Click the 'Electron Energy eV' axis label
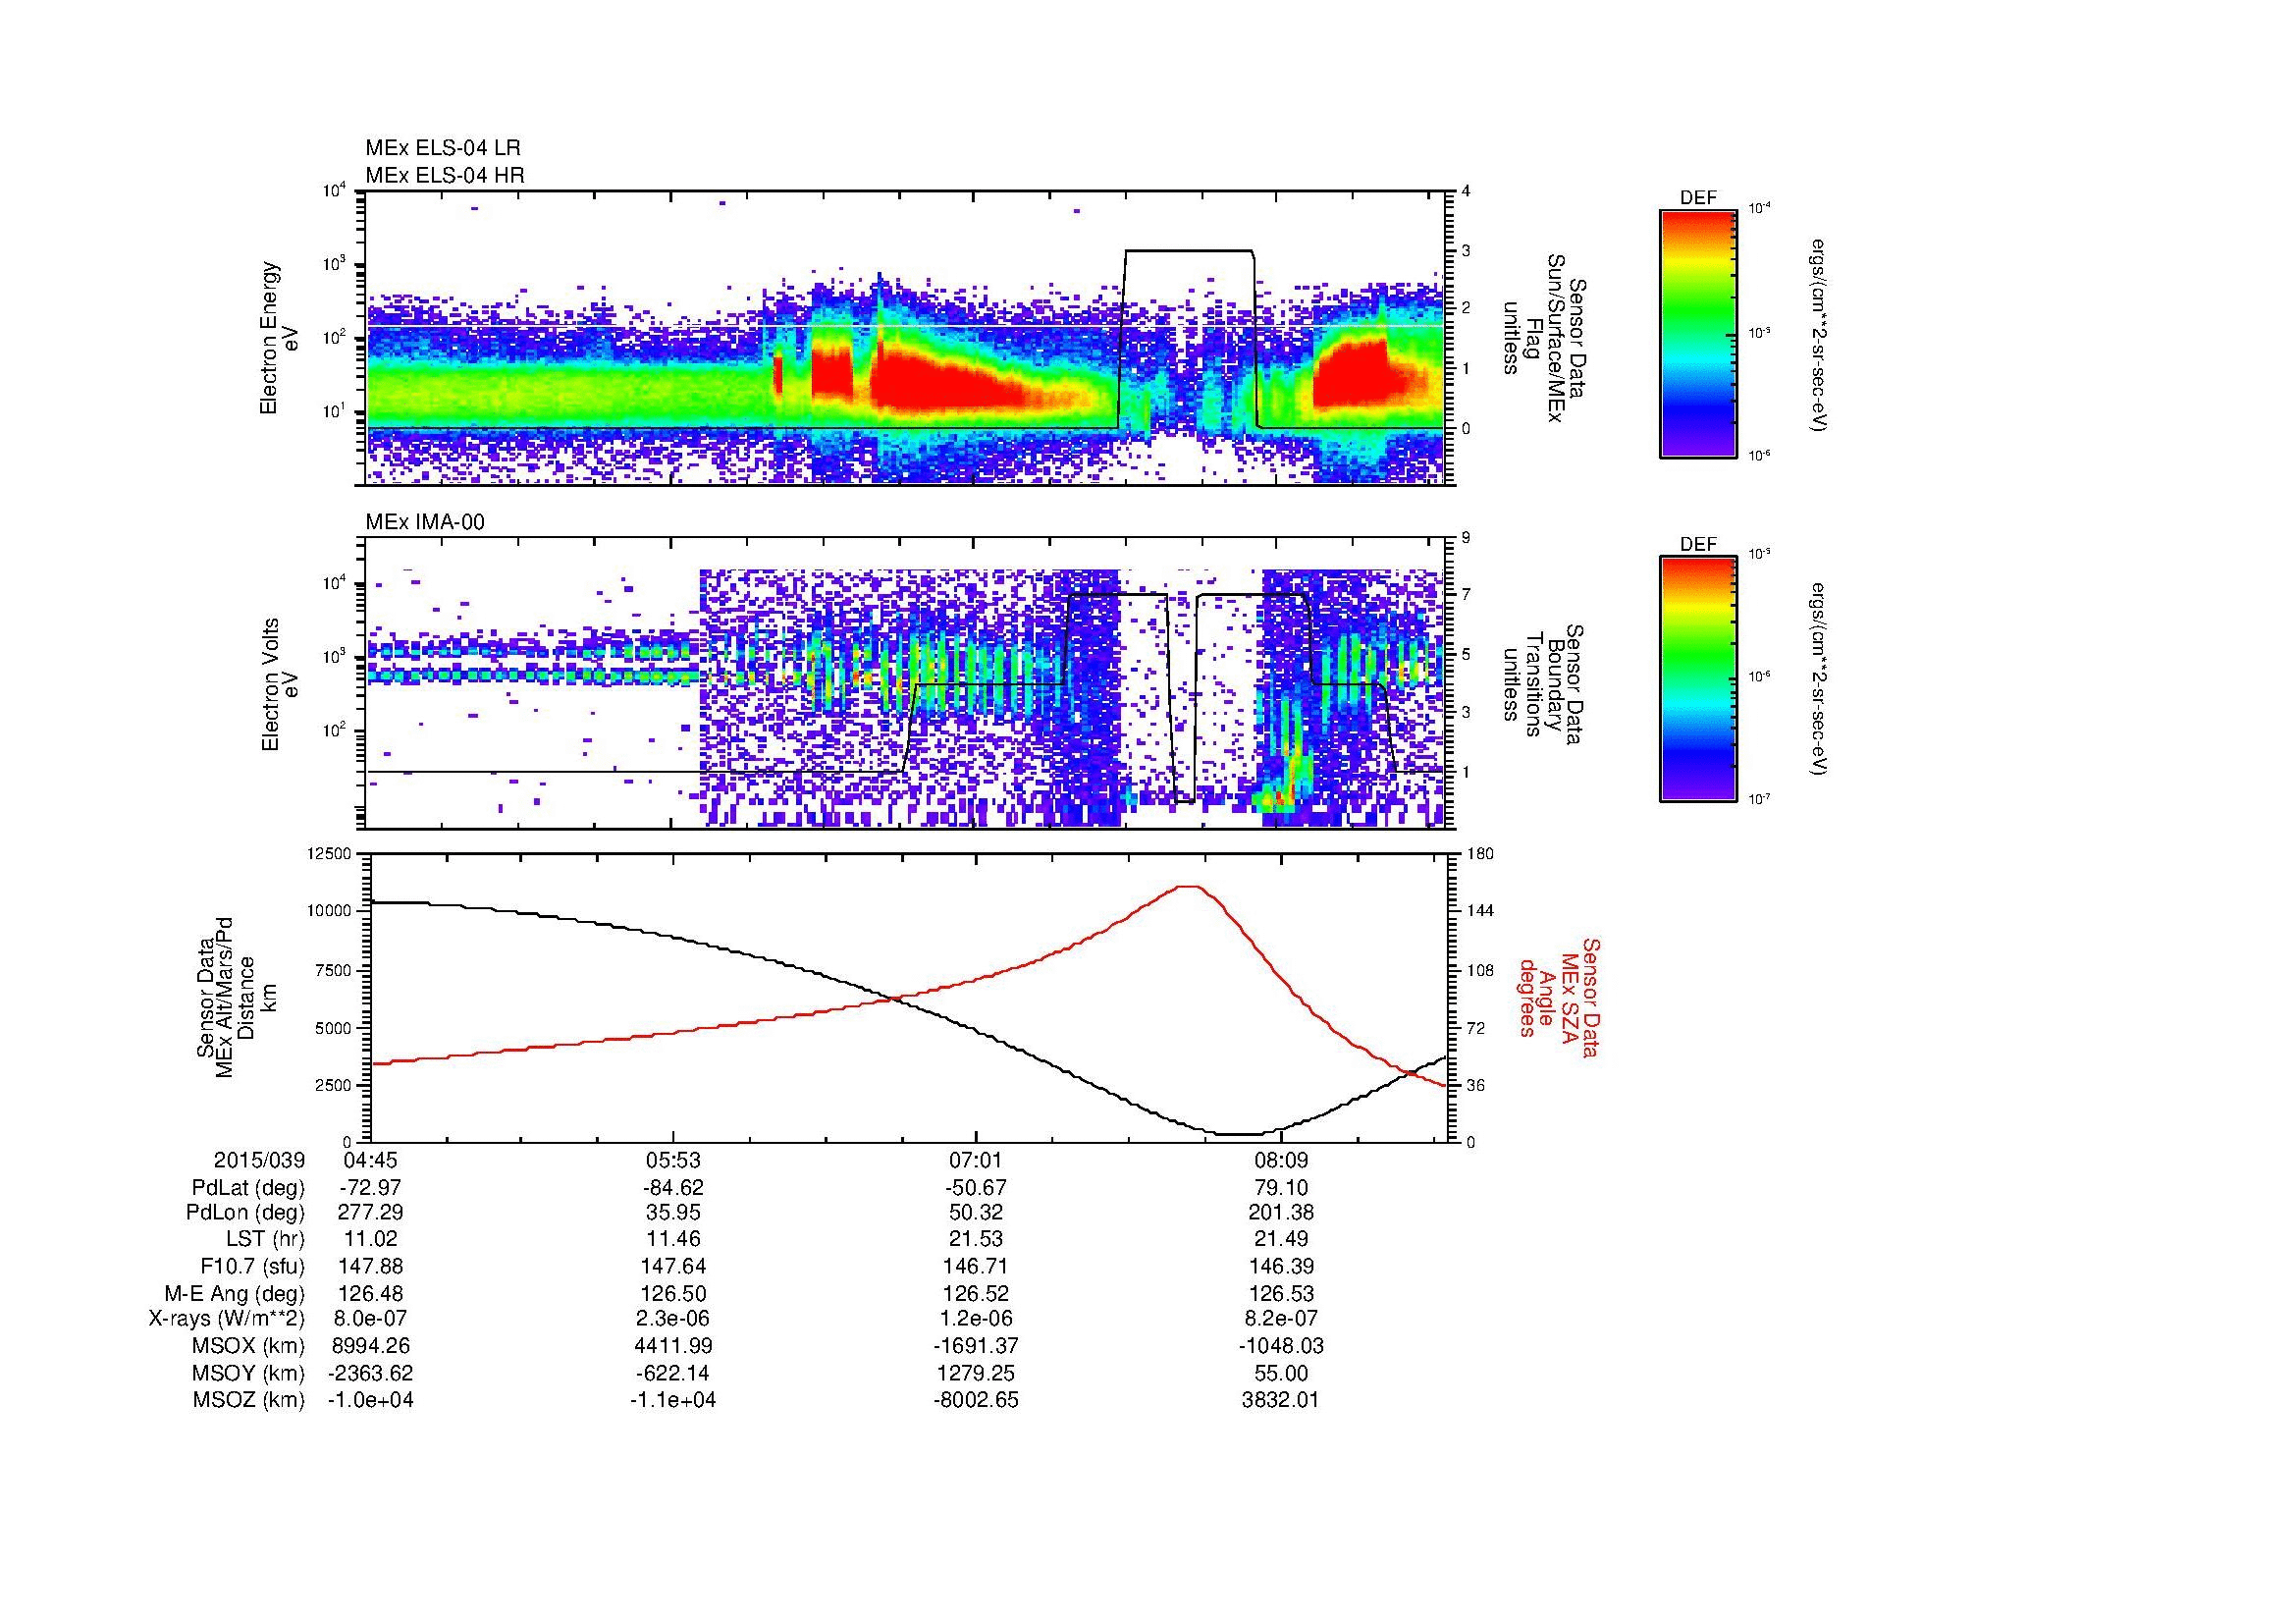Screen dimensions: 2296x1623 281,338
